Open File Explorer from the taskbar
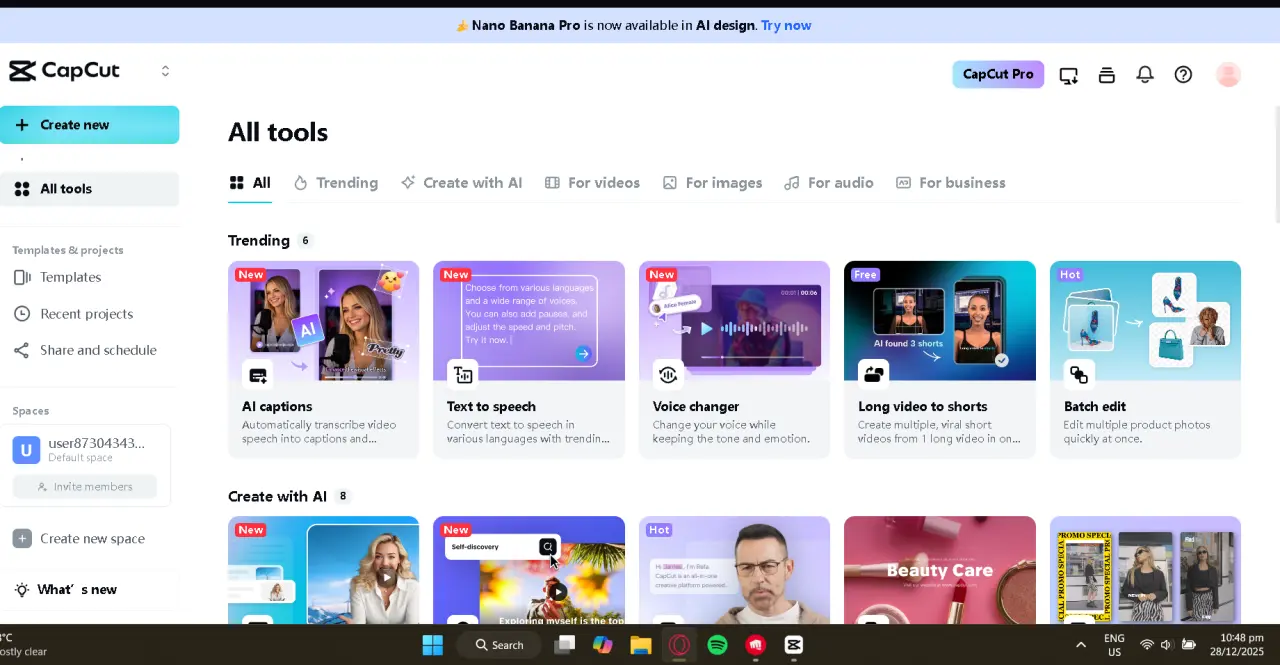 click(x=641, y=645)
